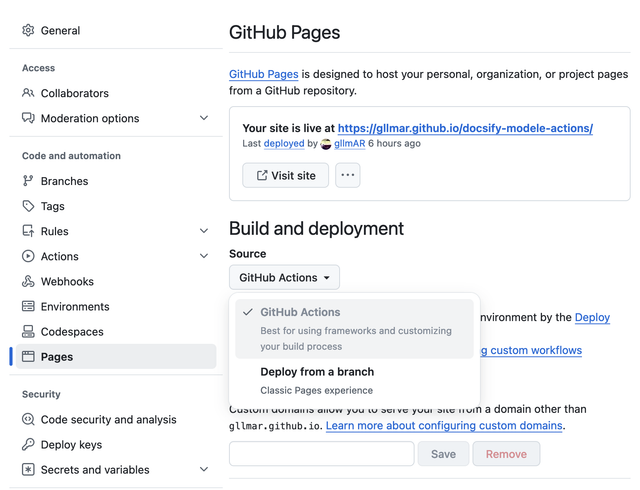The height and width of the screenshot is (490, 640).
Task: Open the gllmAR user profile link
Action: (350, 144)
